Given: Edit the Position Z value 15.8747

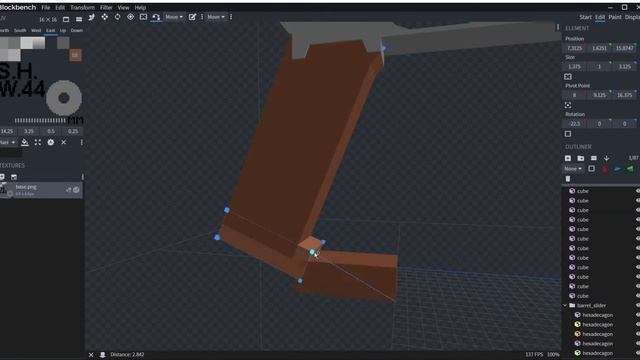Looking at the screenshot, I should [624, 48].
